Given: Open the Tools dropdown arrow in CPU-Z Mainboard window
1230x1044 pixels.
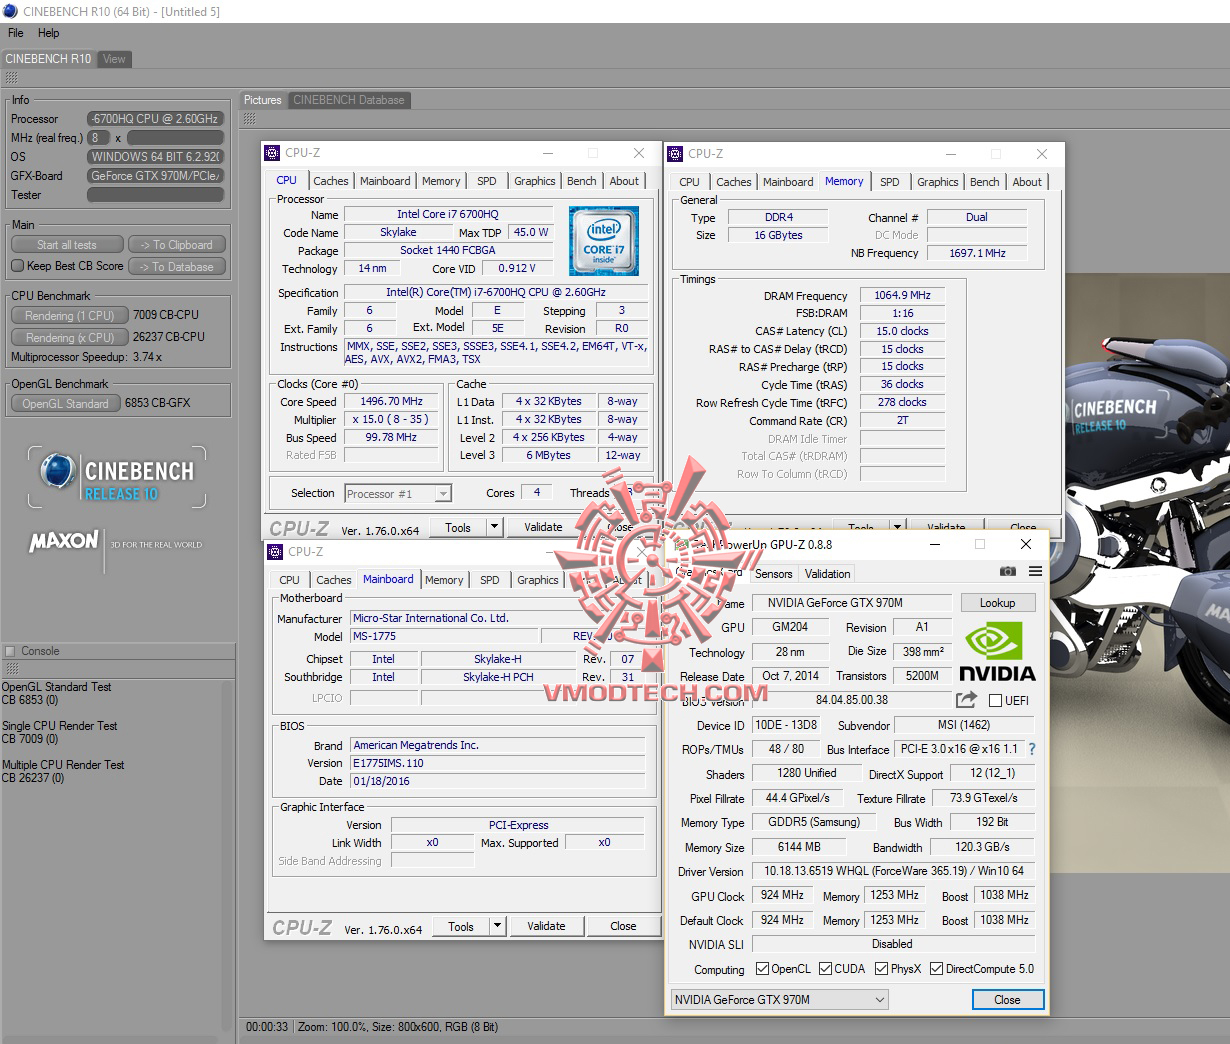Looking at the screenshot, I should (497, 926).
